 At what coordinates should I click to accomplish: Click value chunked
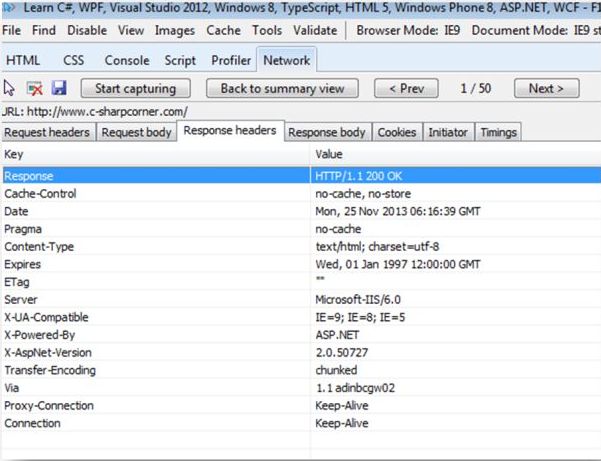[336, 370]
